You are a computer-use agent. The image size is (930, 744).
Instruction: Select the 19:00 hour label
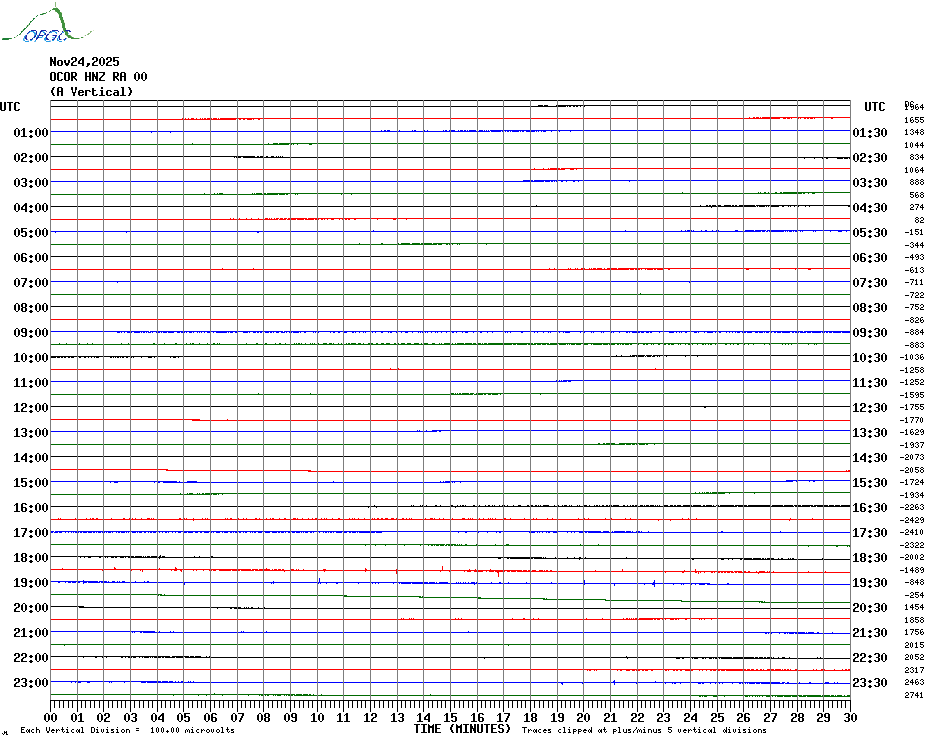click(x=31, y=583)
